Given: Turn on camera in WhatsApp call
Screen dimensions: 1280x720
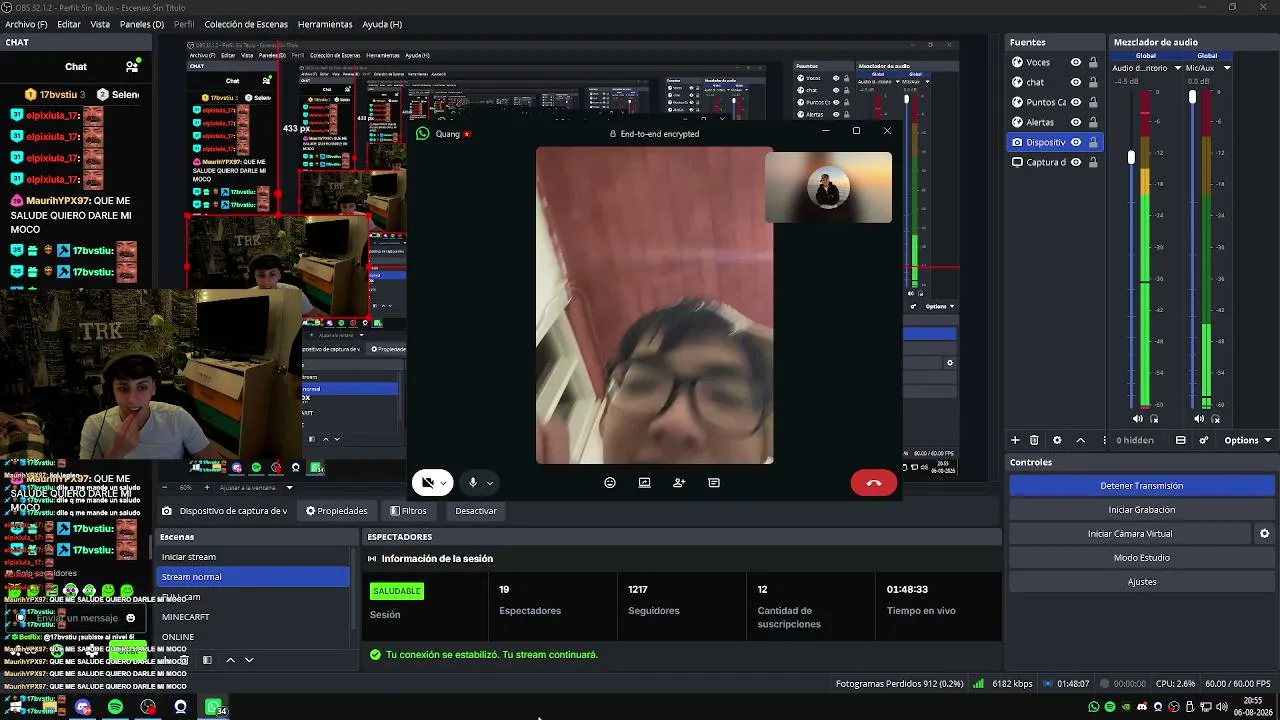Looking at the screenshot, I should pyautogui.click(x=427, y=483).
